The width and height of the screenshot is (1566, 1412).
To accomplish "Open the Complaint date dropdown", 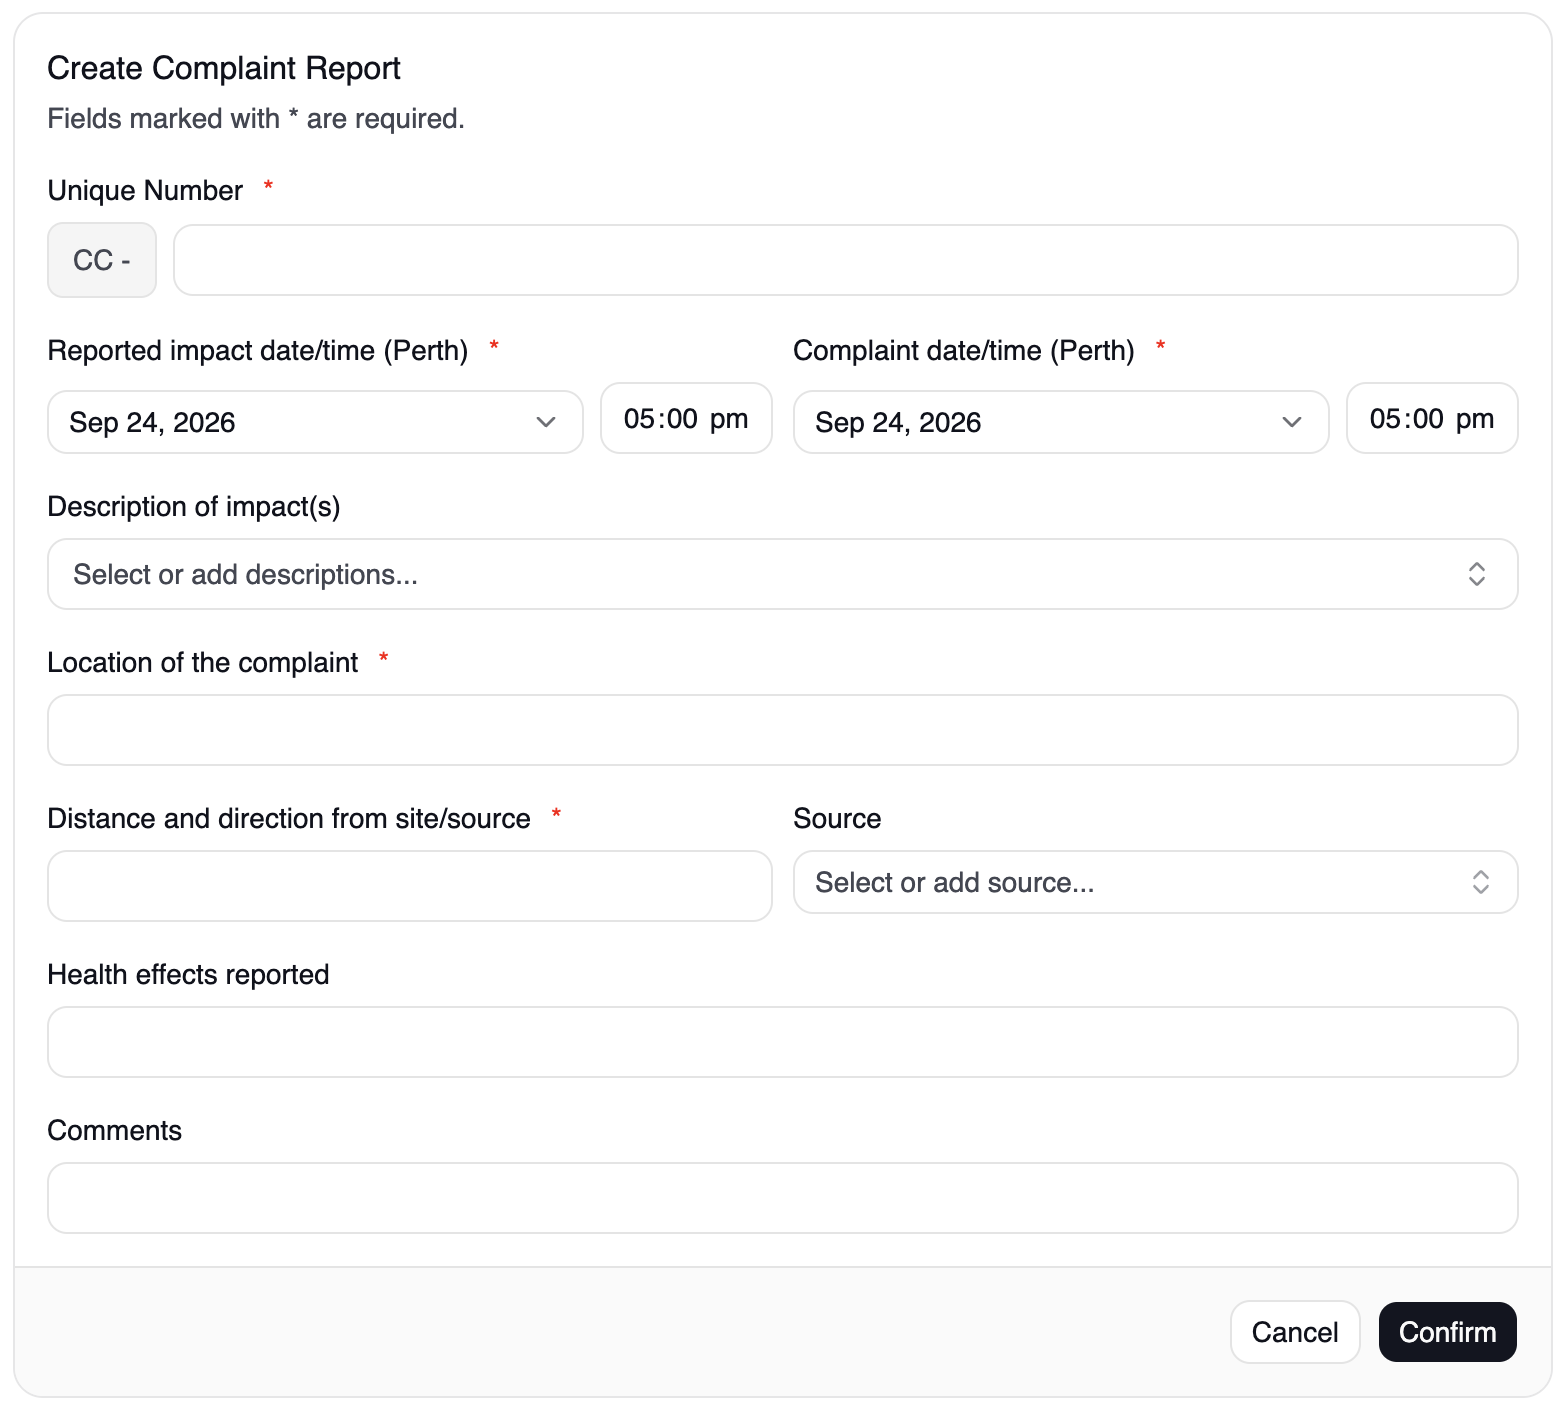I will pos(1061,422).
